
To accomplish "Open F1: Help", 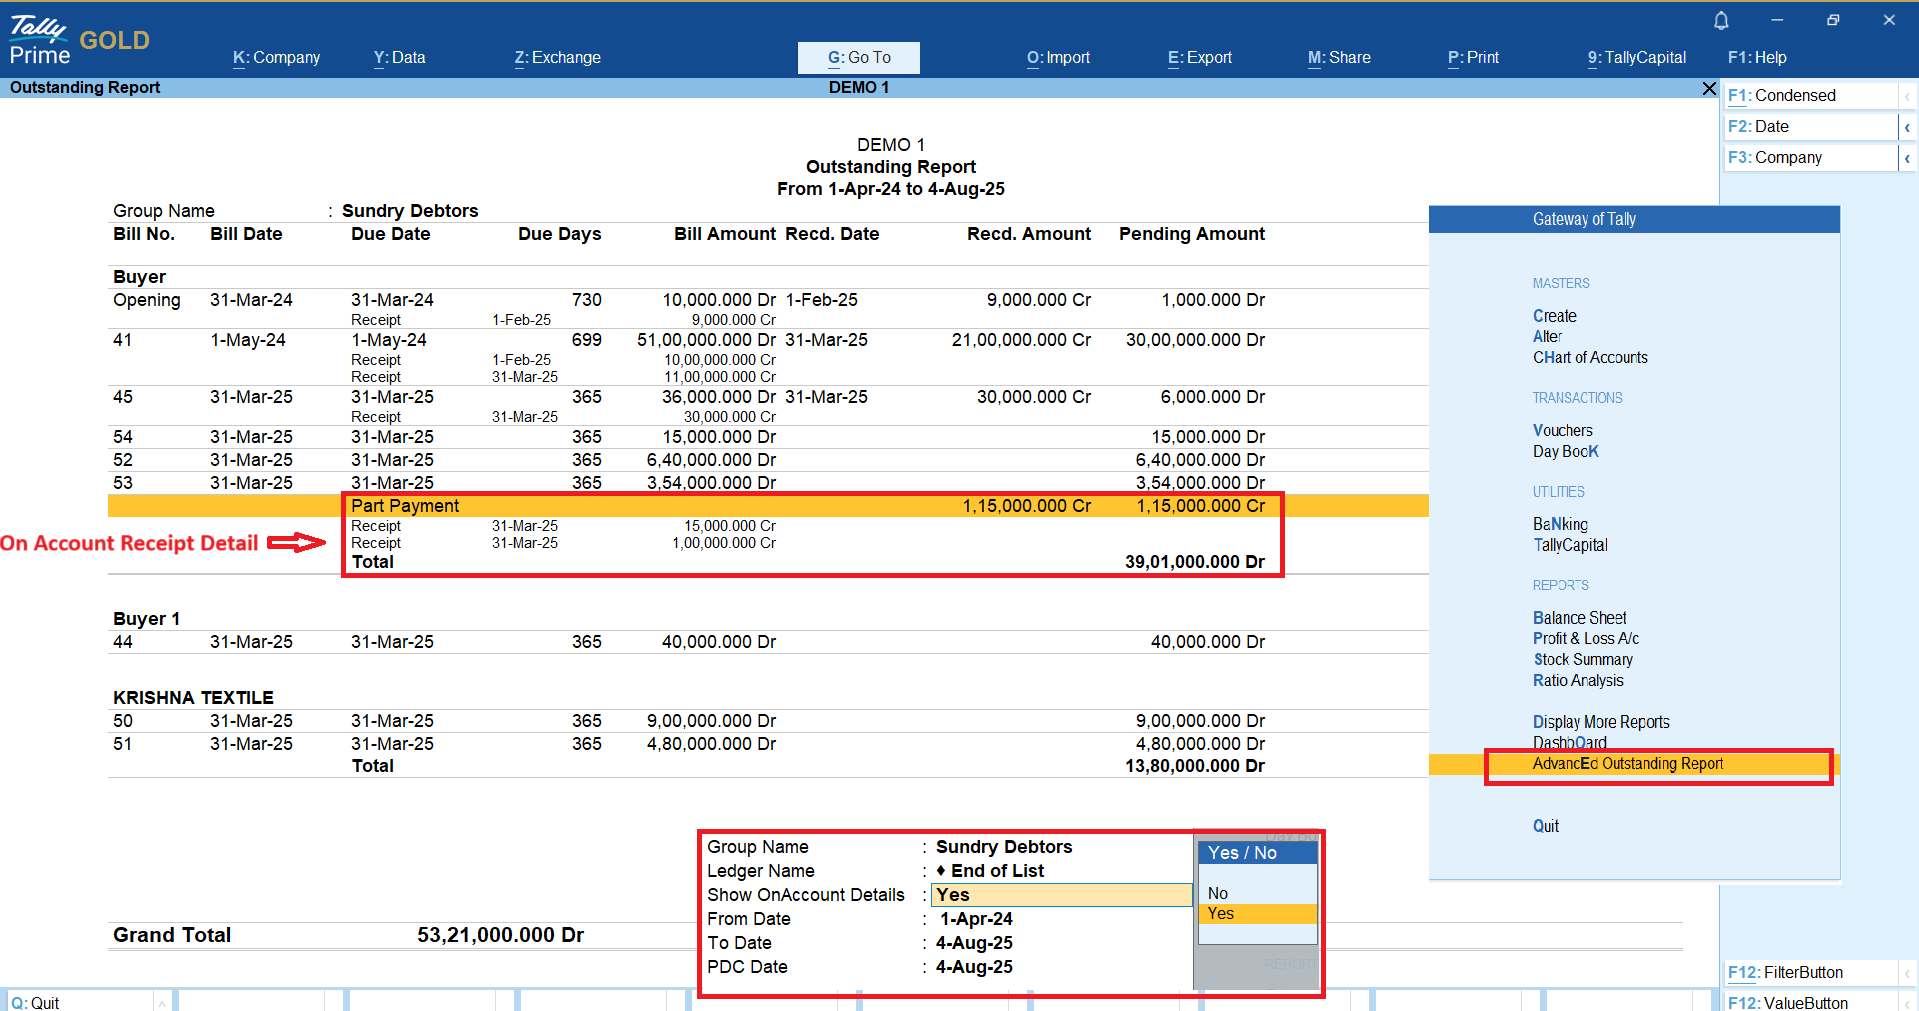I will [1756, 58].
